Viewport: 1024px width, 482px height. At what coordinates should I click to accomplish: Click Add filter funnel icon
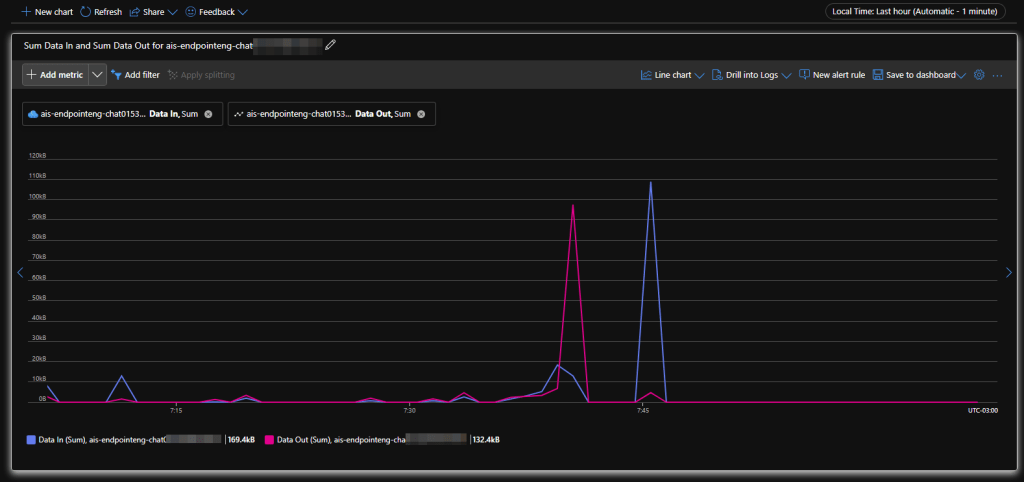pos(116,75)
